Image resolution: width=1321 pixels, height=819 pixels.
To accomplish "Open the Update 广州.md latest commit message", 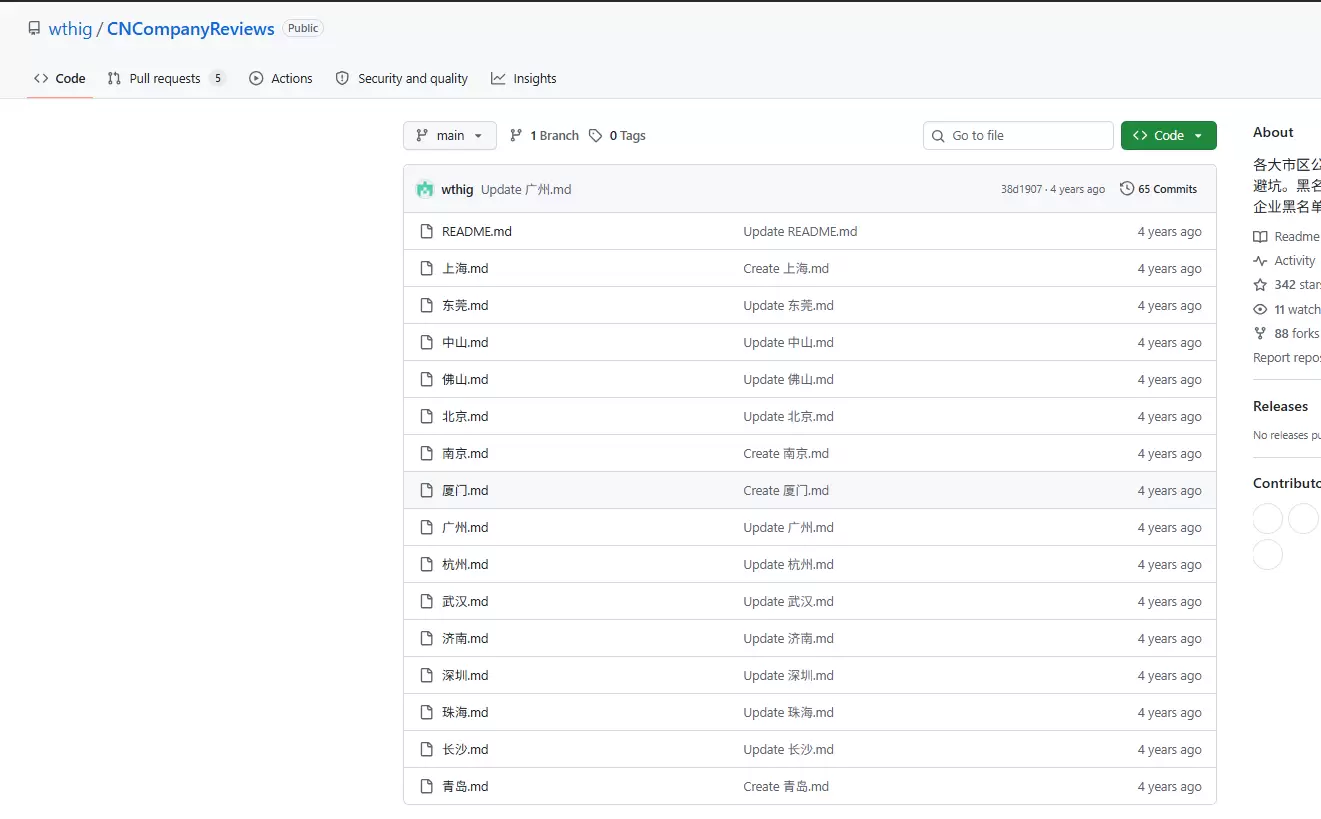I will coord(526,189).
